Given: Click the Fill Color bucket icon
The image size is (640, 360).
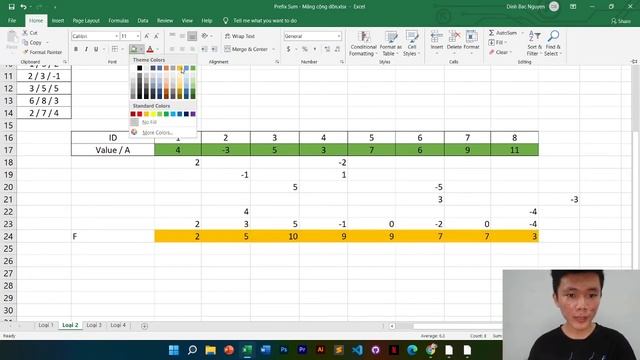Looking at the screenshot, I should (133, 49).
